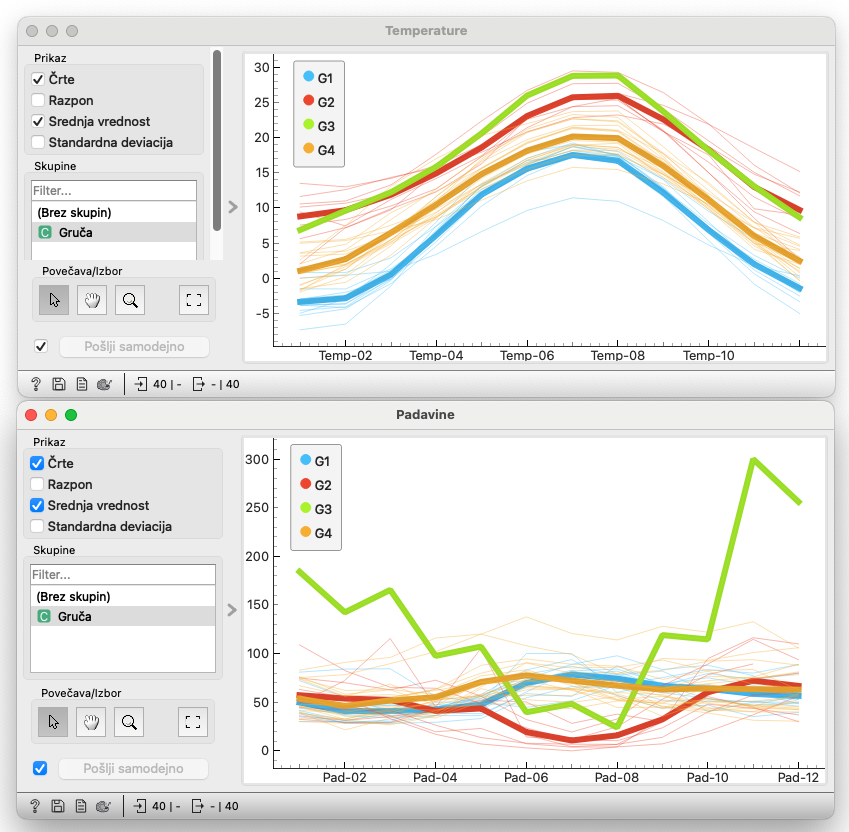
Task: Open the report icon in Padavine status bar
Action: [x=81, y=806]
